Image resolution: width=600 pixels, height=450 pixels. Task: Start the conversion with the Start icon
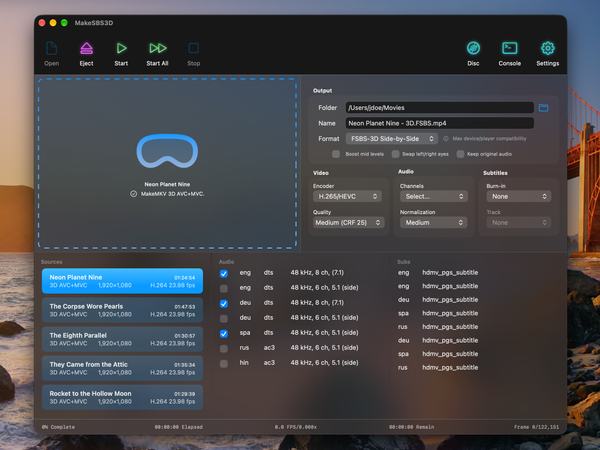point(121,49)
